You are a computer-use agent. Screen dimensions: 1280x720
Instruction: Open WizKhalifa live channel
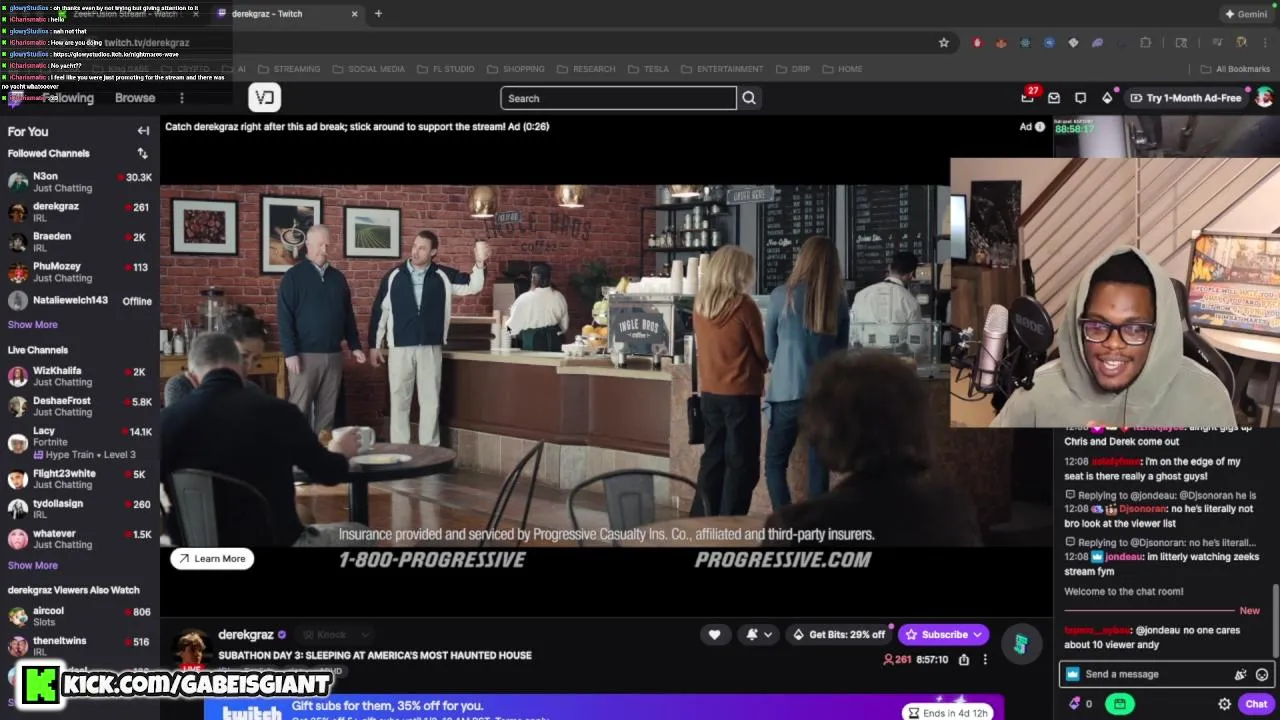click(x=80, y=376)
